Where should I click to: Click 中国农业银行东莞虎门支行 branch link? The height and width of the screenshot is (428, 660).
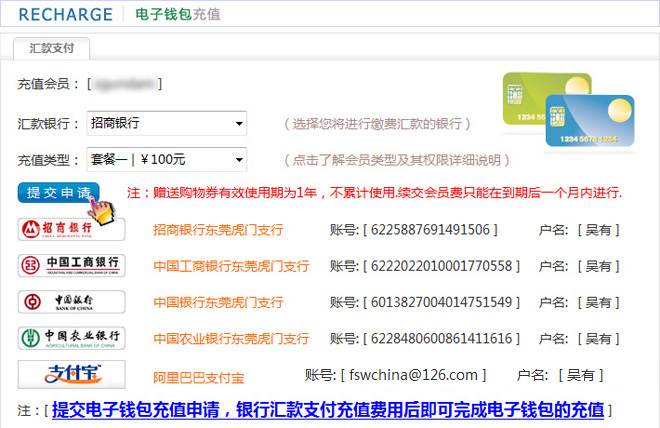(x=231, y=338)
